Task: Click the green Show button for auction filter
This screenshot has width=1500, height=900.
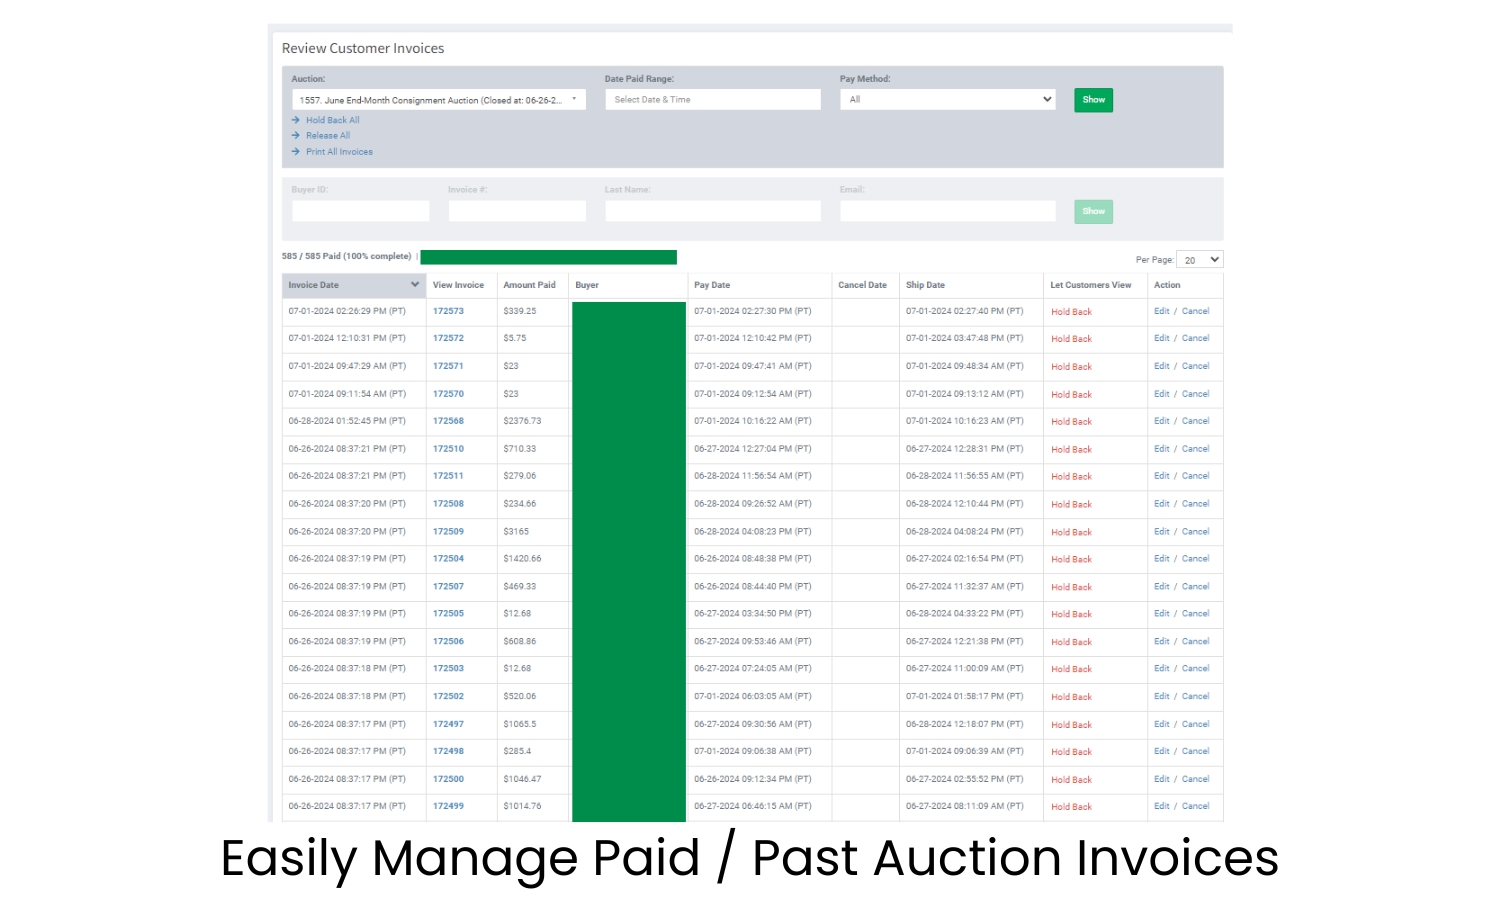Action: tap(1094, 100)
